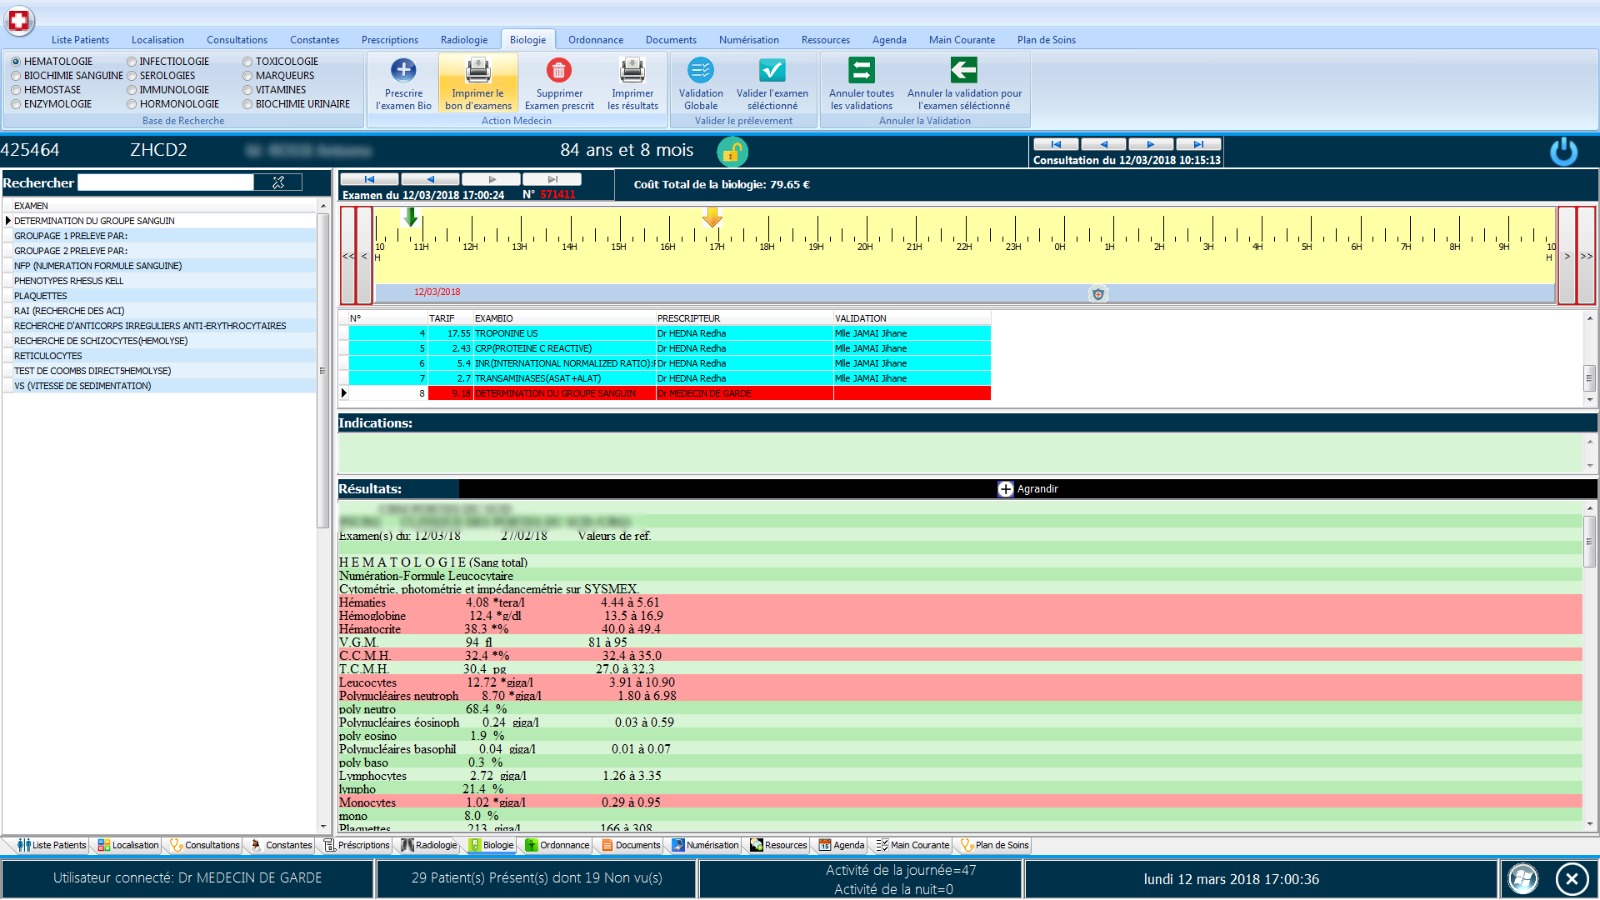Print results with Imprimer les résultats
The width and height of the screenshot is (1600, 900).
[633, 82]
